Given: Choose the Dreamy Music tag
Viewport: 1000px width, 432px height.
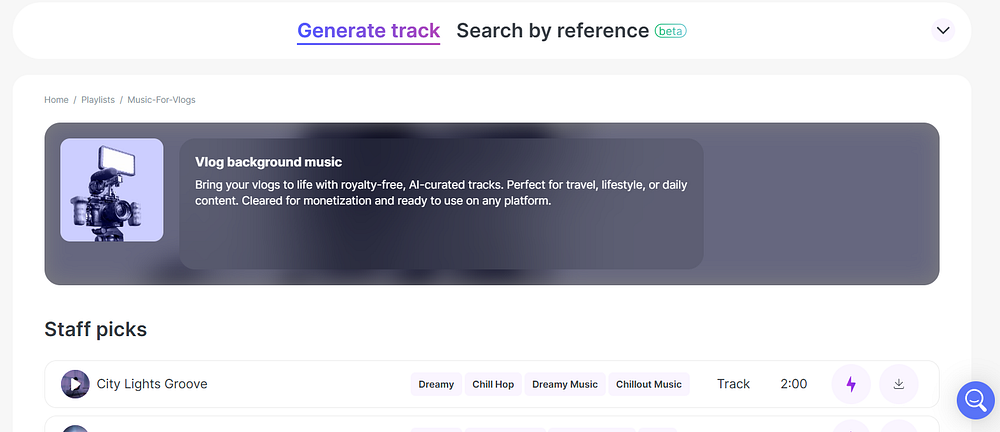Looking at the screenshot, I should coord(565,384).
